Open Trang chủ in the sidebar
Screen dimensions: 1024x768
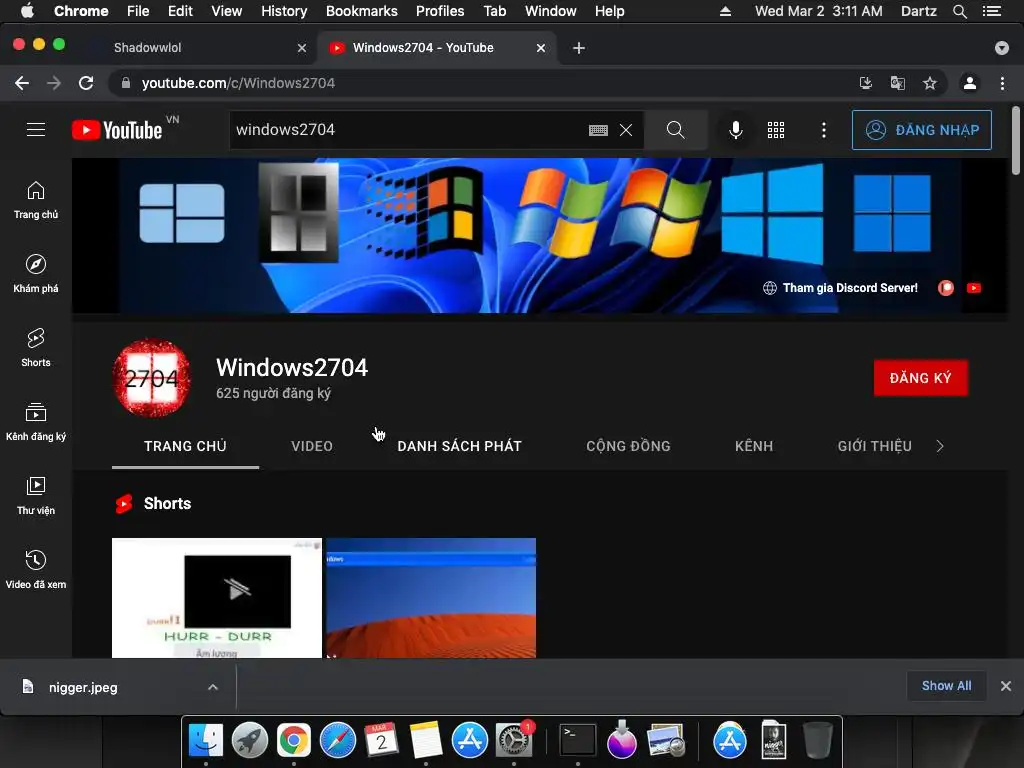click(x=36, y=200)
